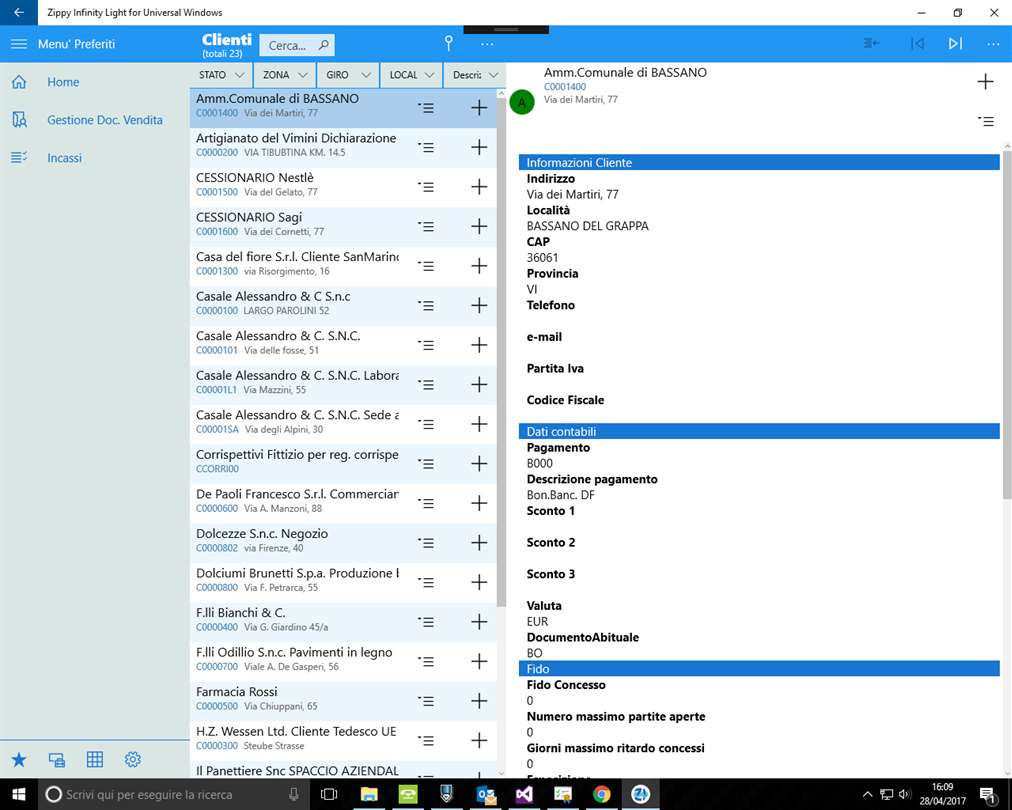The image size is (1012, 810).
Task: Click the devices sync icon at bottom left
Action: [57, 760]
